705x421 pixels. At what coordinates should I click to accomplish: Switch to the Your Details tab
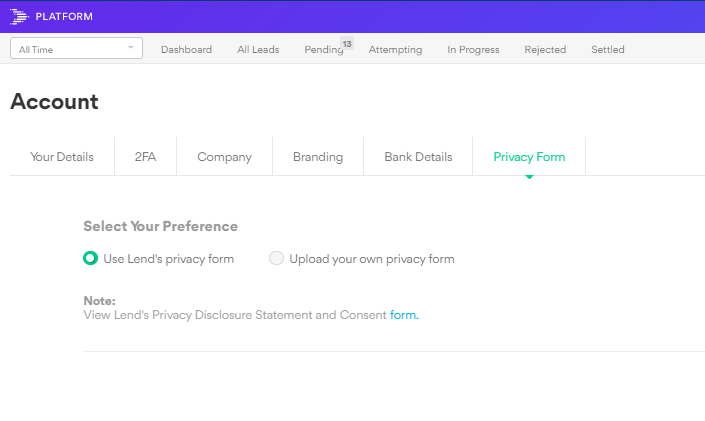point(62,157)
